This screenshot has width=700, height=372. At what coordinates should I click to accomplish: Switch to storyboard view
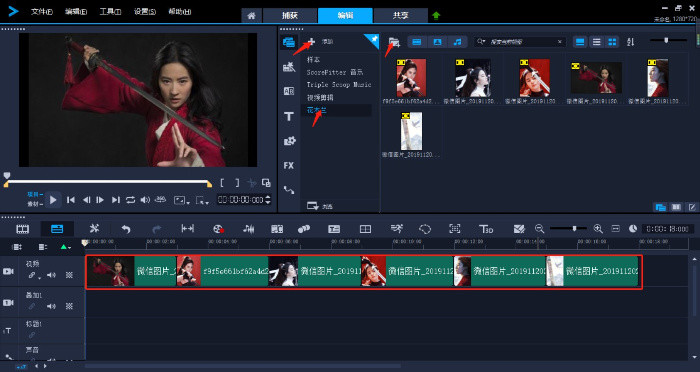pos(23,229)
